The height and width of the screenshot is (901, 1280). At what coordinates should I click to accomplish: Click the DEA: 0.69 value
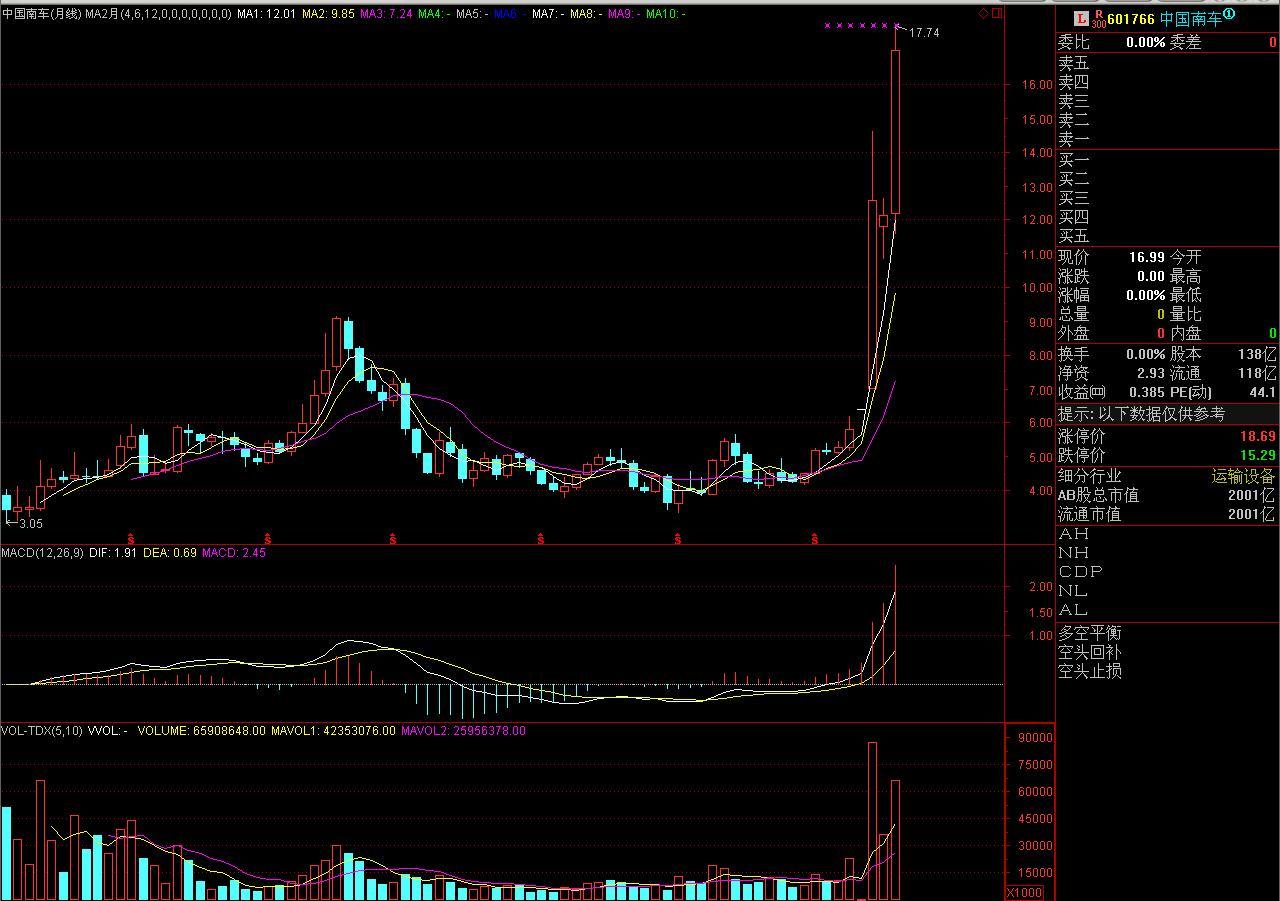tap(169, 552)
